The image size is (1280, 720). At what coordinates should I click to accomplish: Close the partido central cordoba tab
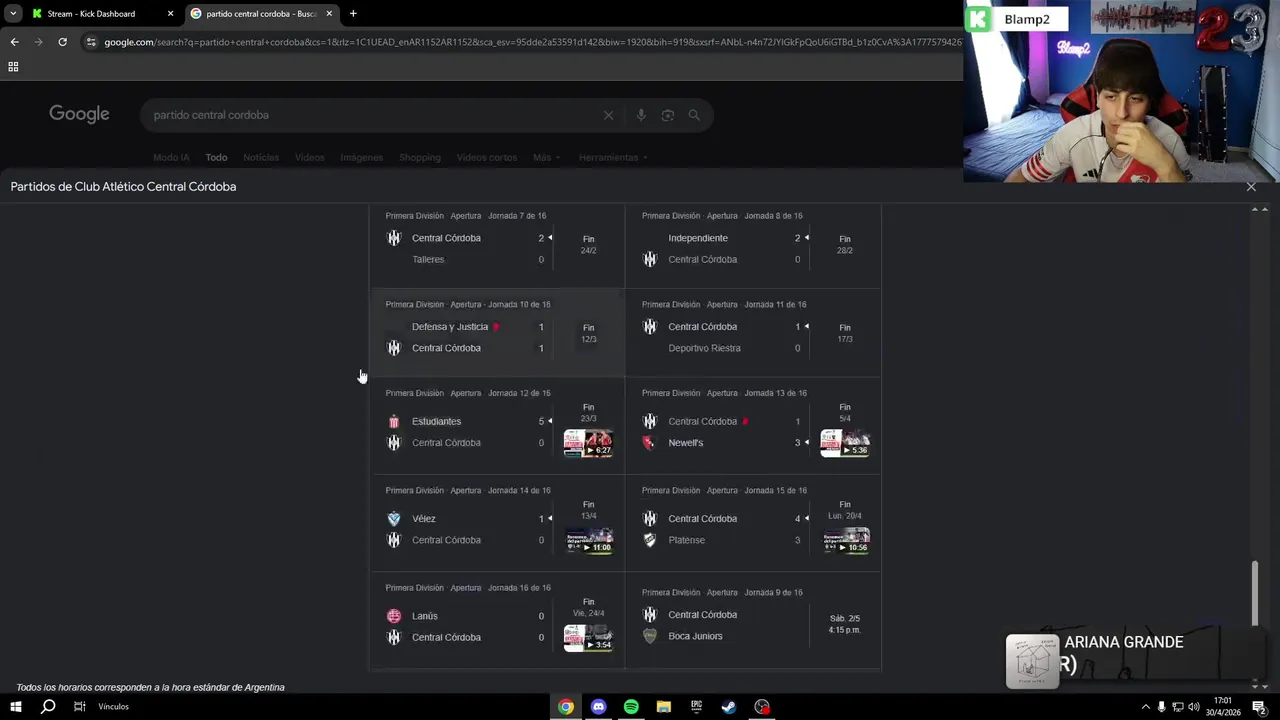point(329,14)
